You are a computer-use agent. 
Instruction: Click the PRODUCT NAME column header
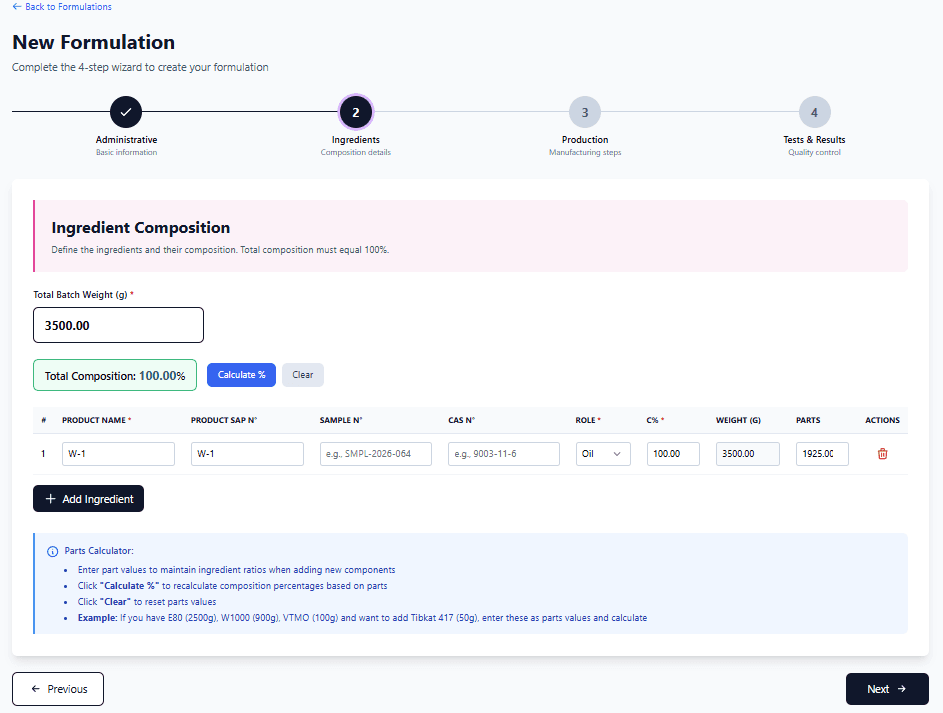[x=96, y=420]
